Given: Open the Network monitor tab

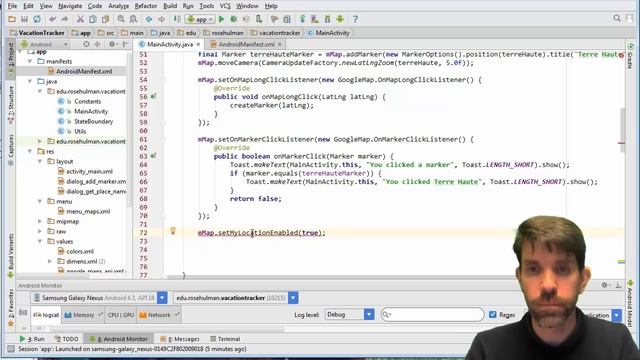Looking at the screenshot, I should click(x=159, y=315).
